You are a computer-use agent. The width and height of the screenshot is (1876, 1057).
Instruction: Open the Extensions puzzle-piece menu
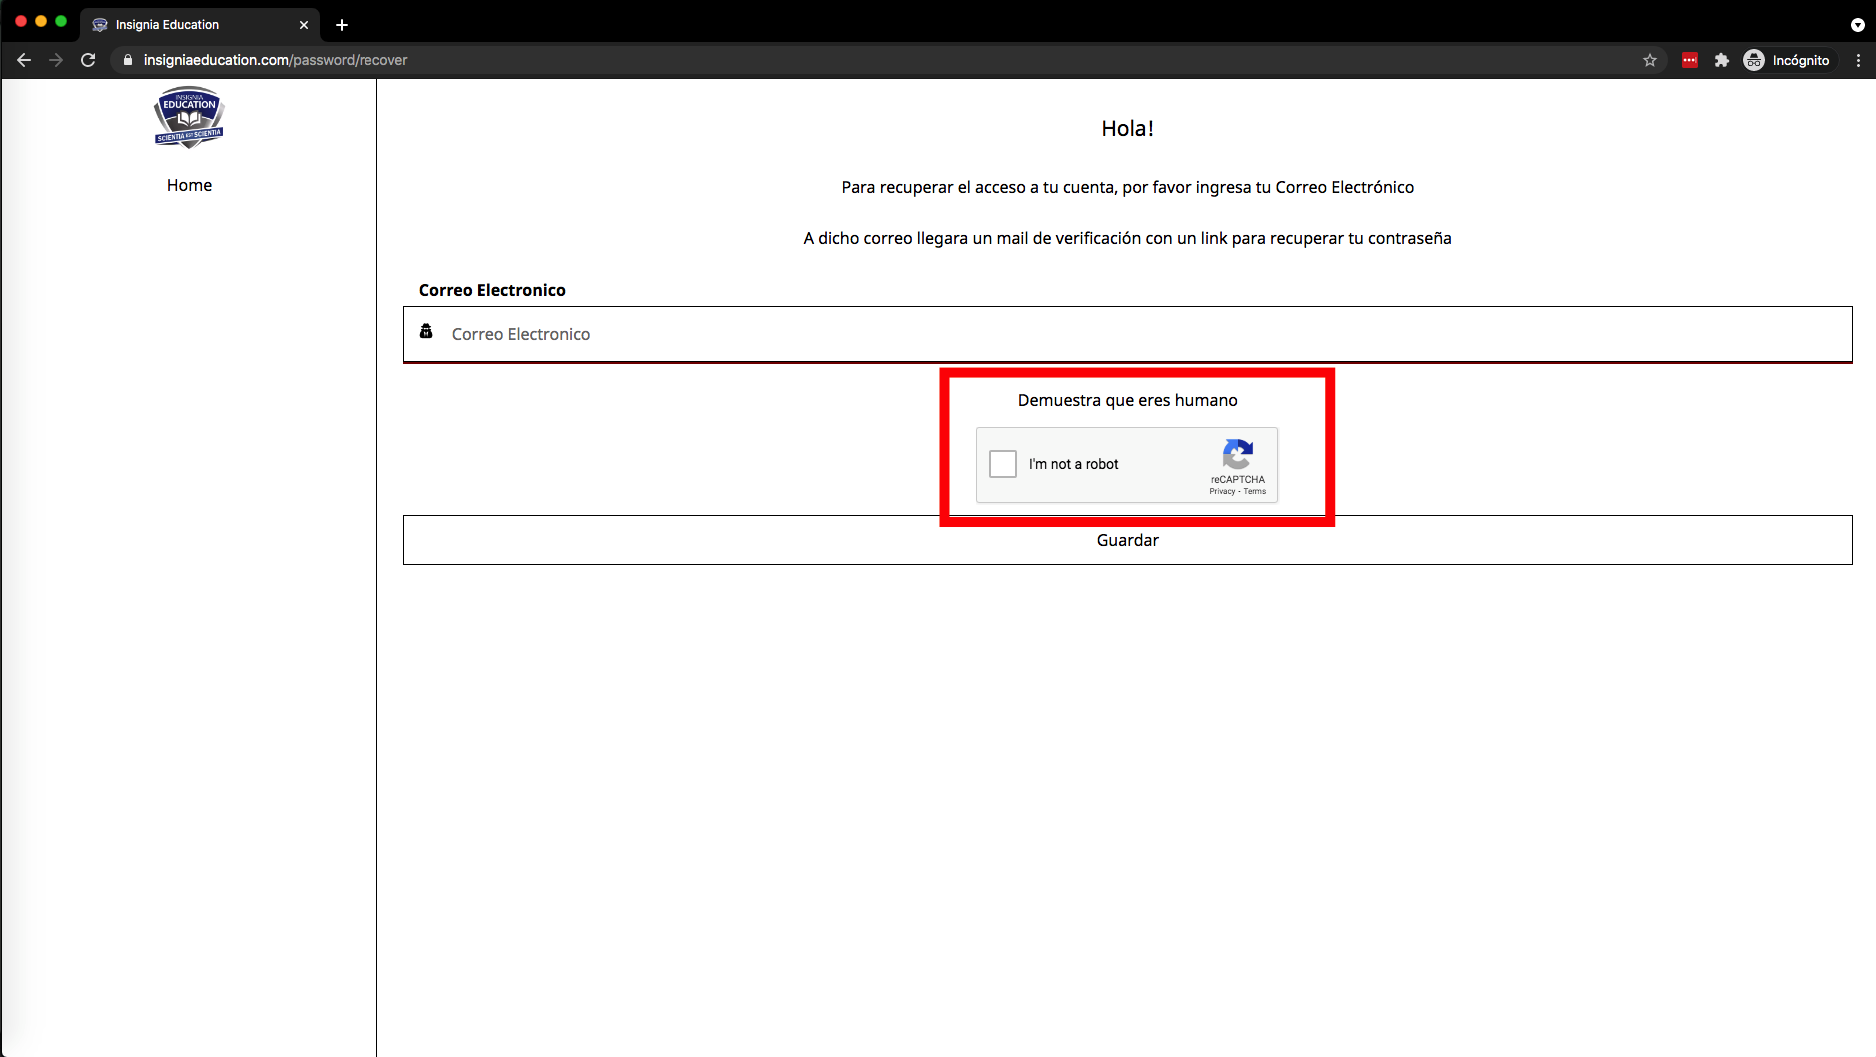coord(1721,60)
